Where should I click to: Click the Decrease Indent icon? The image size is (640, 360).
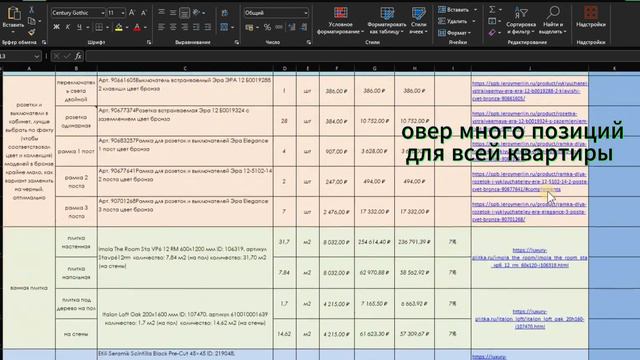click(196, 27)
